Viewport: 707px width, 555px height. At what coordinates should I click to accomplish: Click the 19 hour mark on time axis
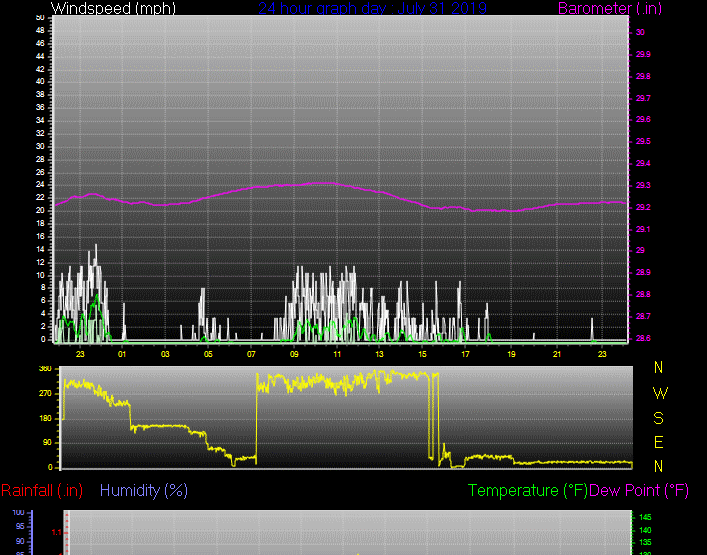(510, 354)
